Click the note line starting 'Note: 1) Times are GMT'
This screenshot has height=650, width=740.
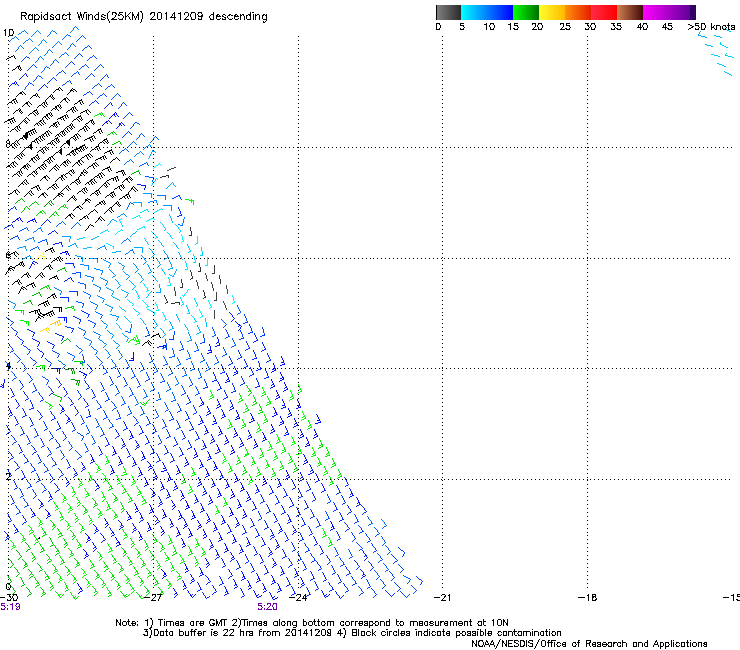point(311,623)
